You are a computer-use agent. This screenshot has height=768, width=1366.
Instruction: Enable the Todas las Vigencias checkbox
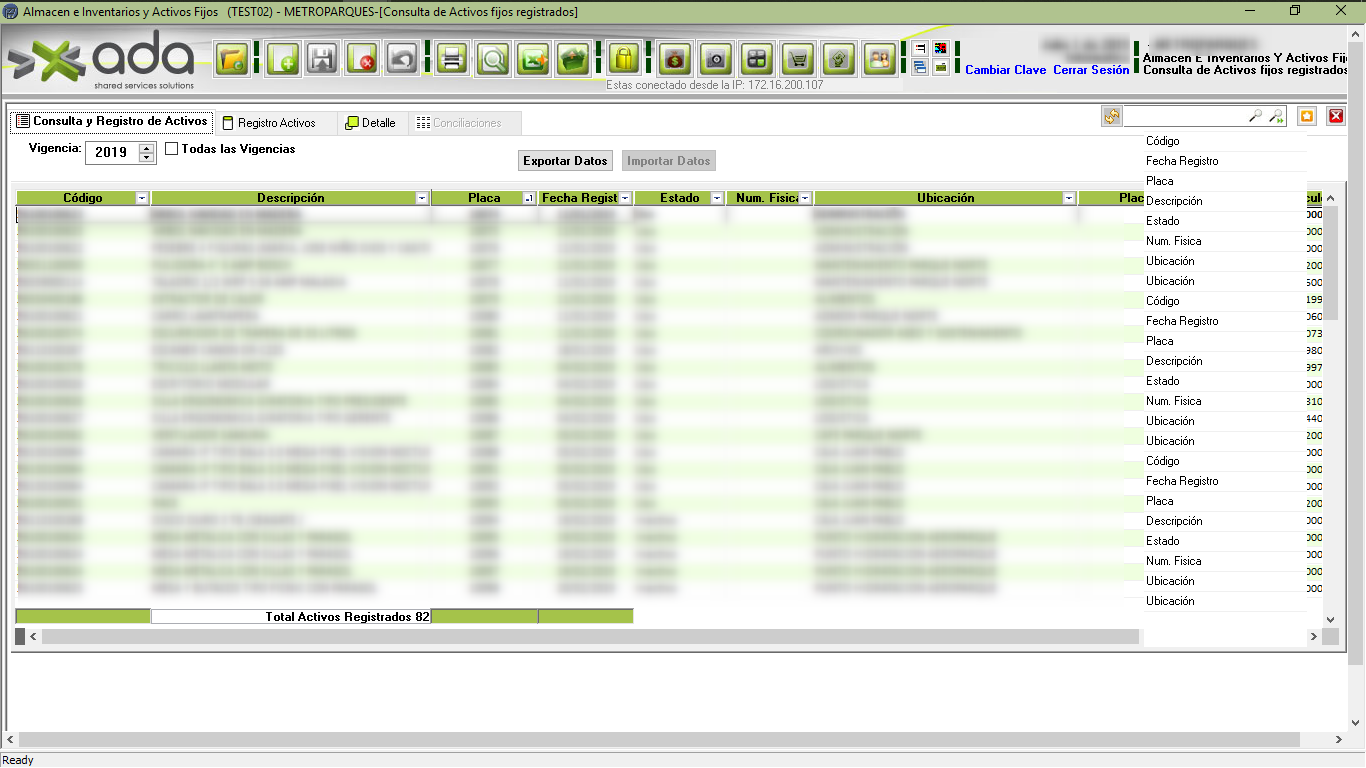pos(172,149)
